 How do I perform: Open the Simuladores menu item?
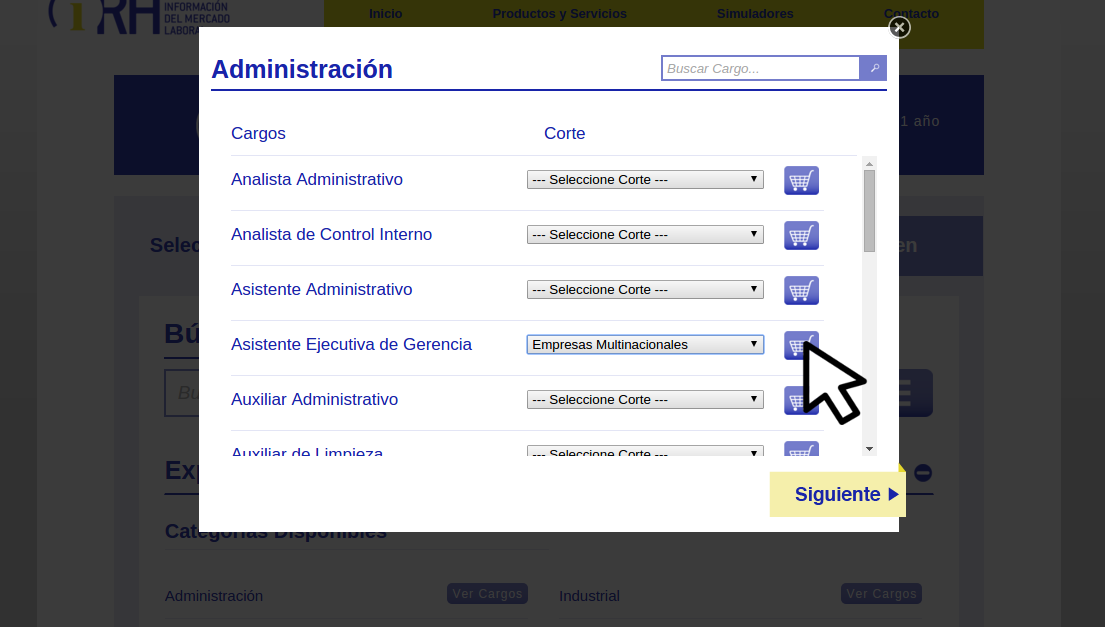coord(755,13)
